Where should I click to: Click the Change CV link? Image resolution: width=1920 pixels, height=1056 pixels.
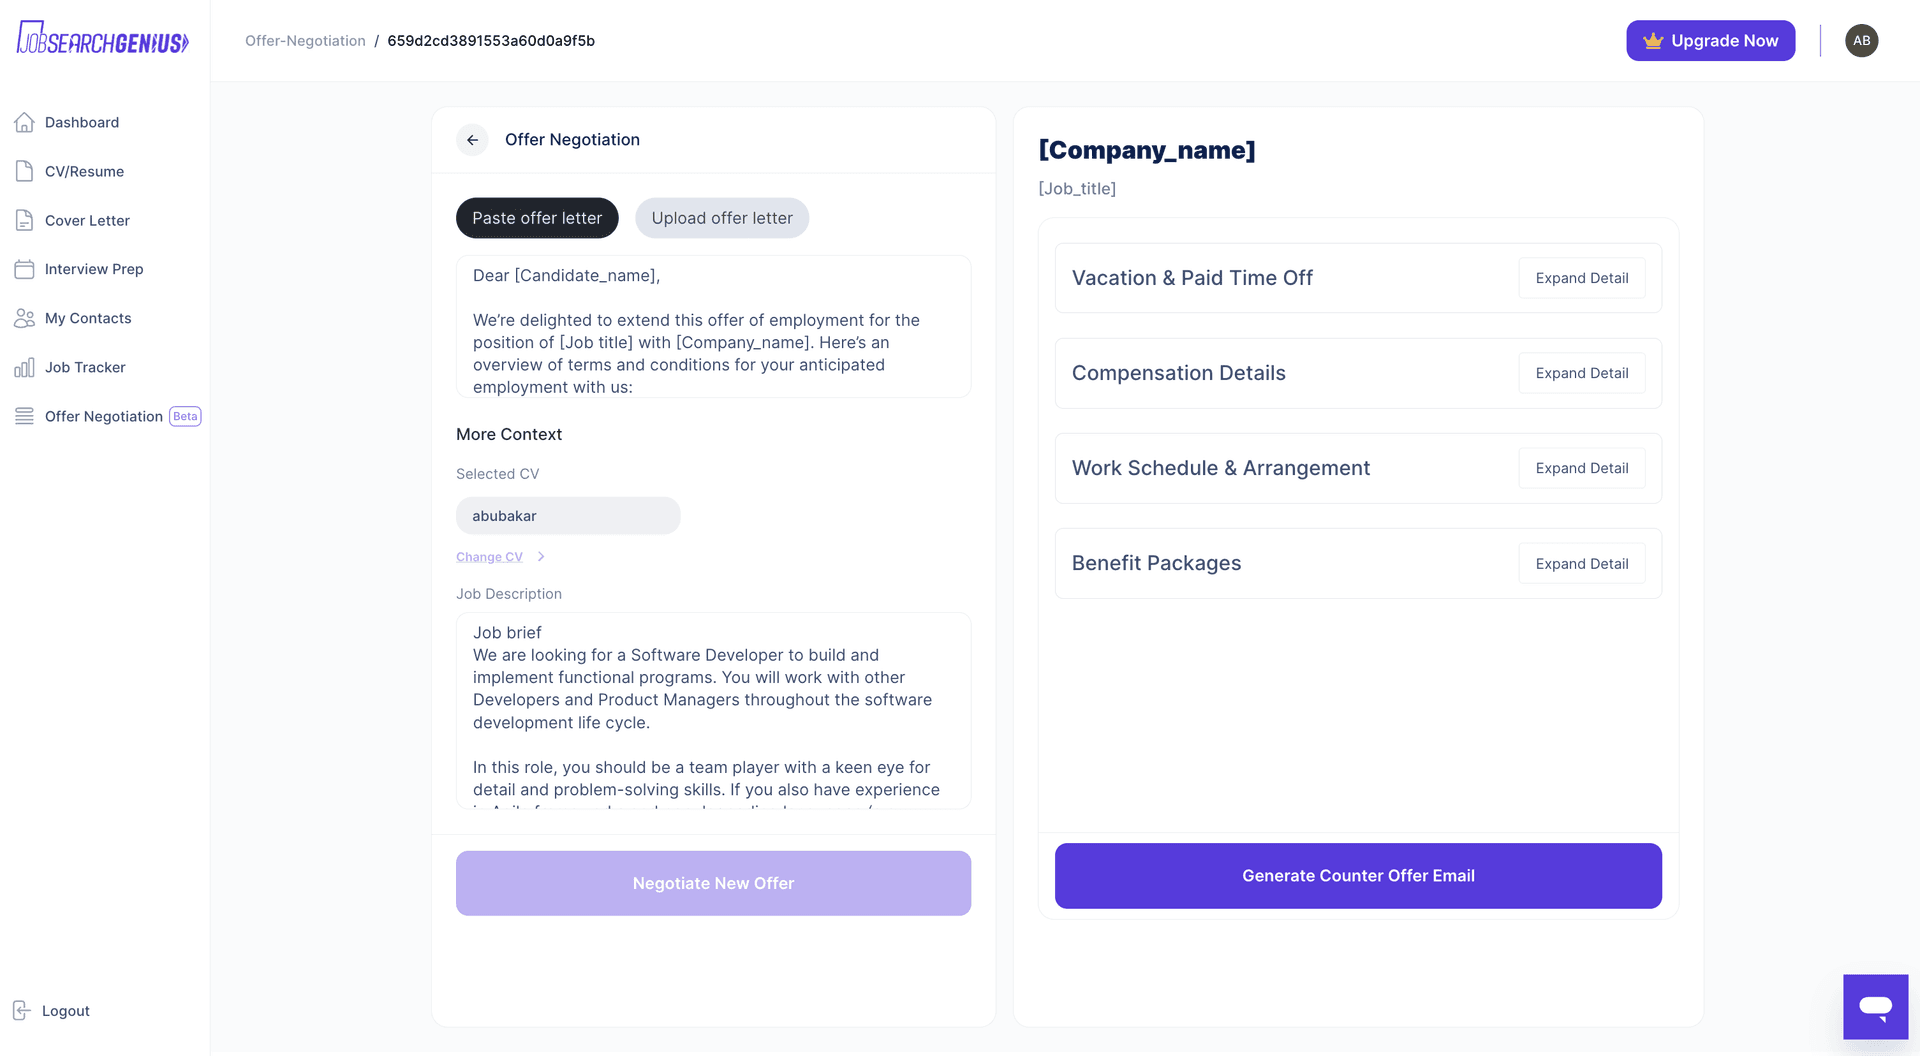tap(489, 557)
